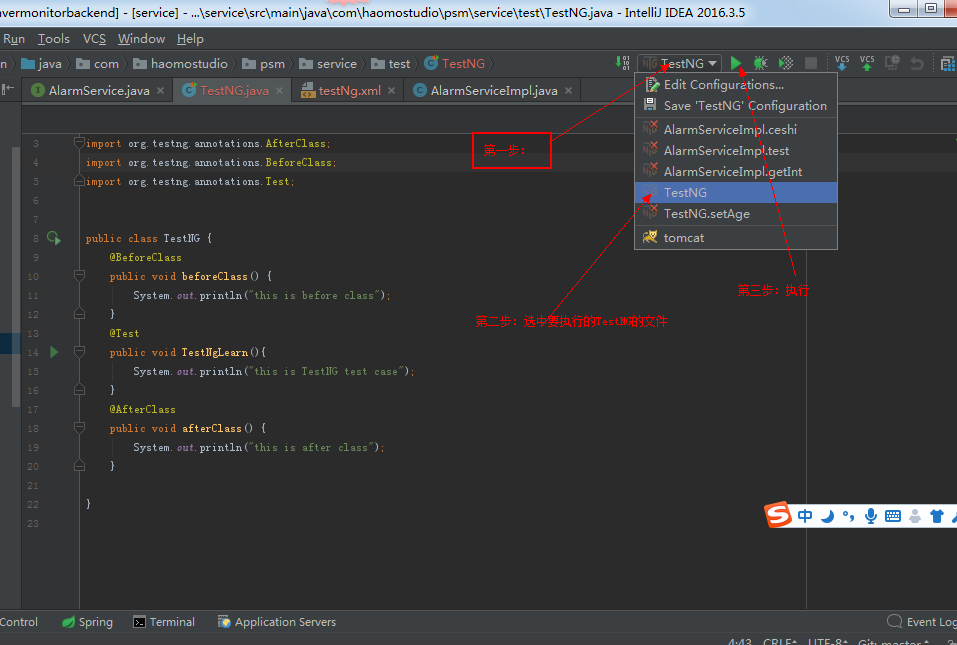Select Edit Configurations... in the dropdown
The height and width of the screenshot is (645, 957).
point(735,85)
